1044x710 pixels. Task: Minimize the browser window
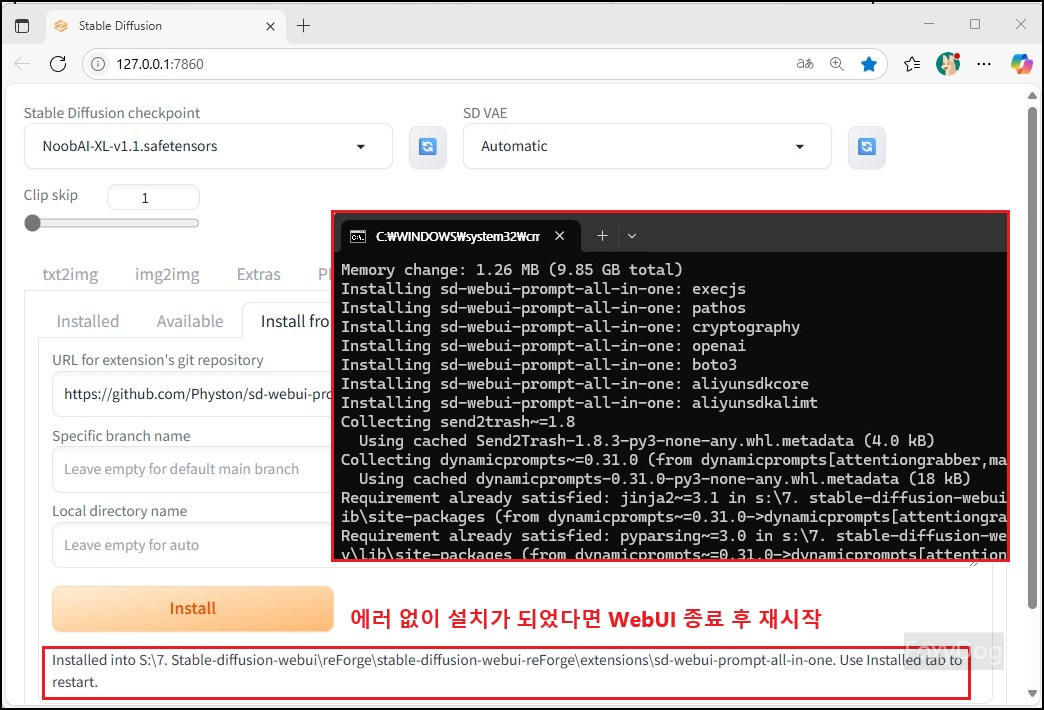click(929, 24)
